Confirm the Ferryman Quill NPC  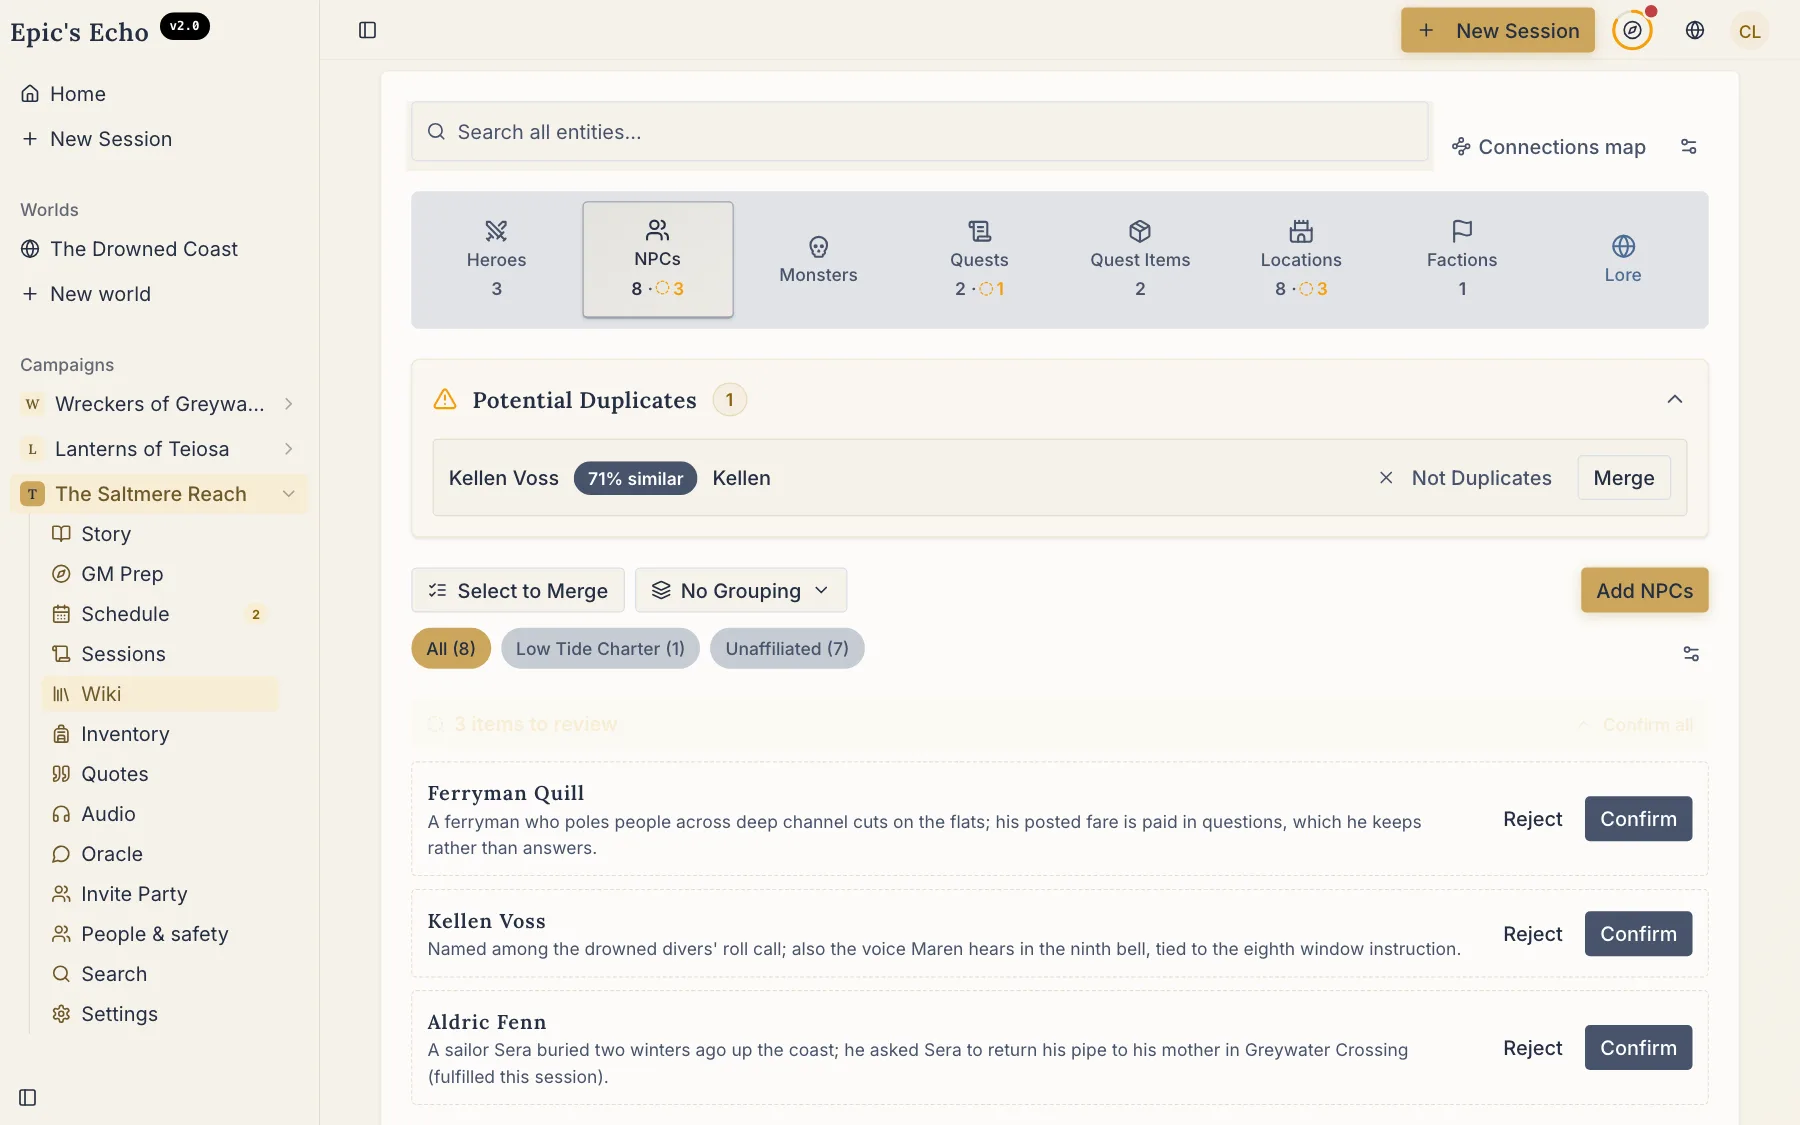click(1638, 819)
